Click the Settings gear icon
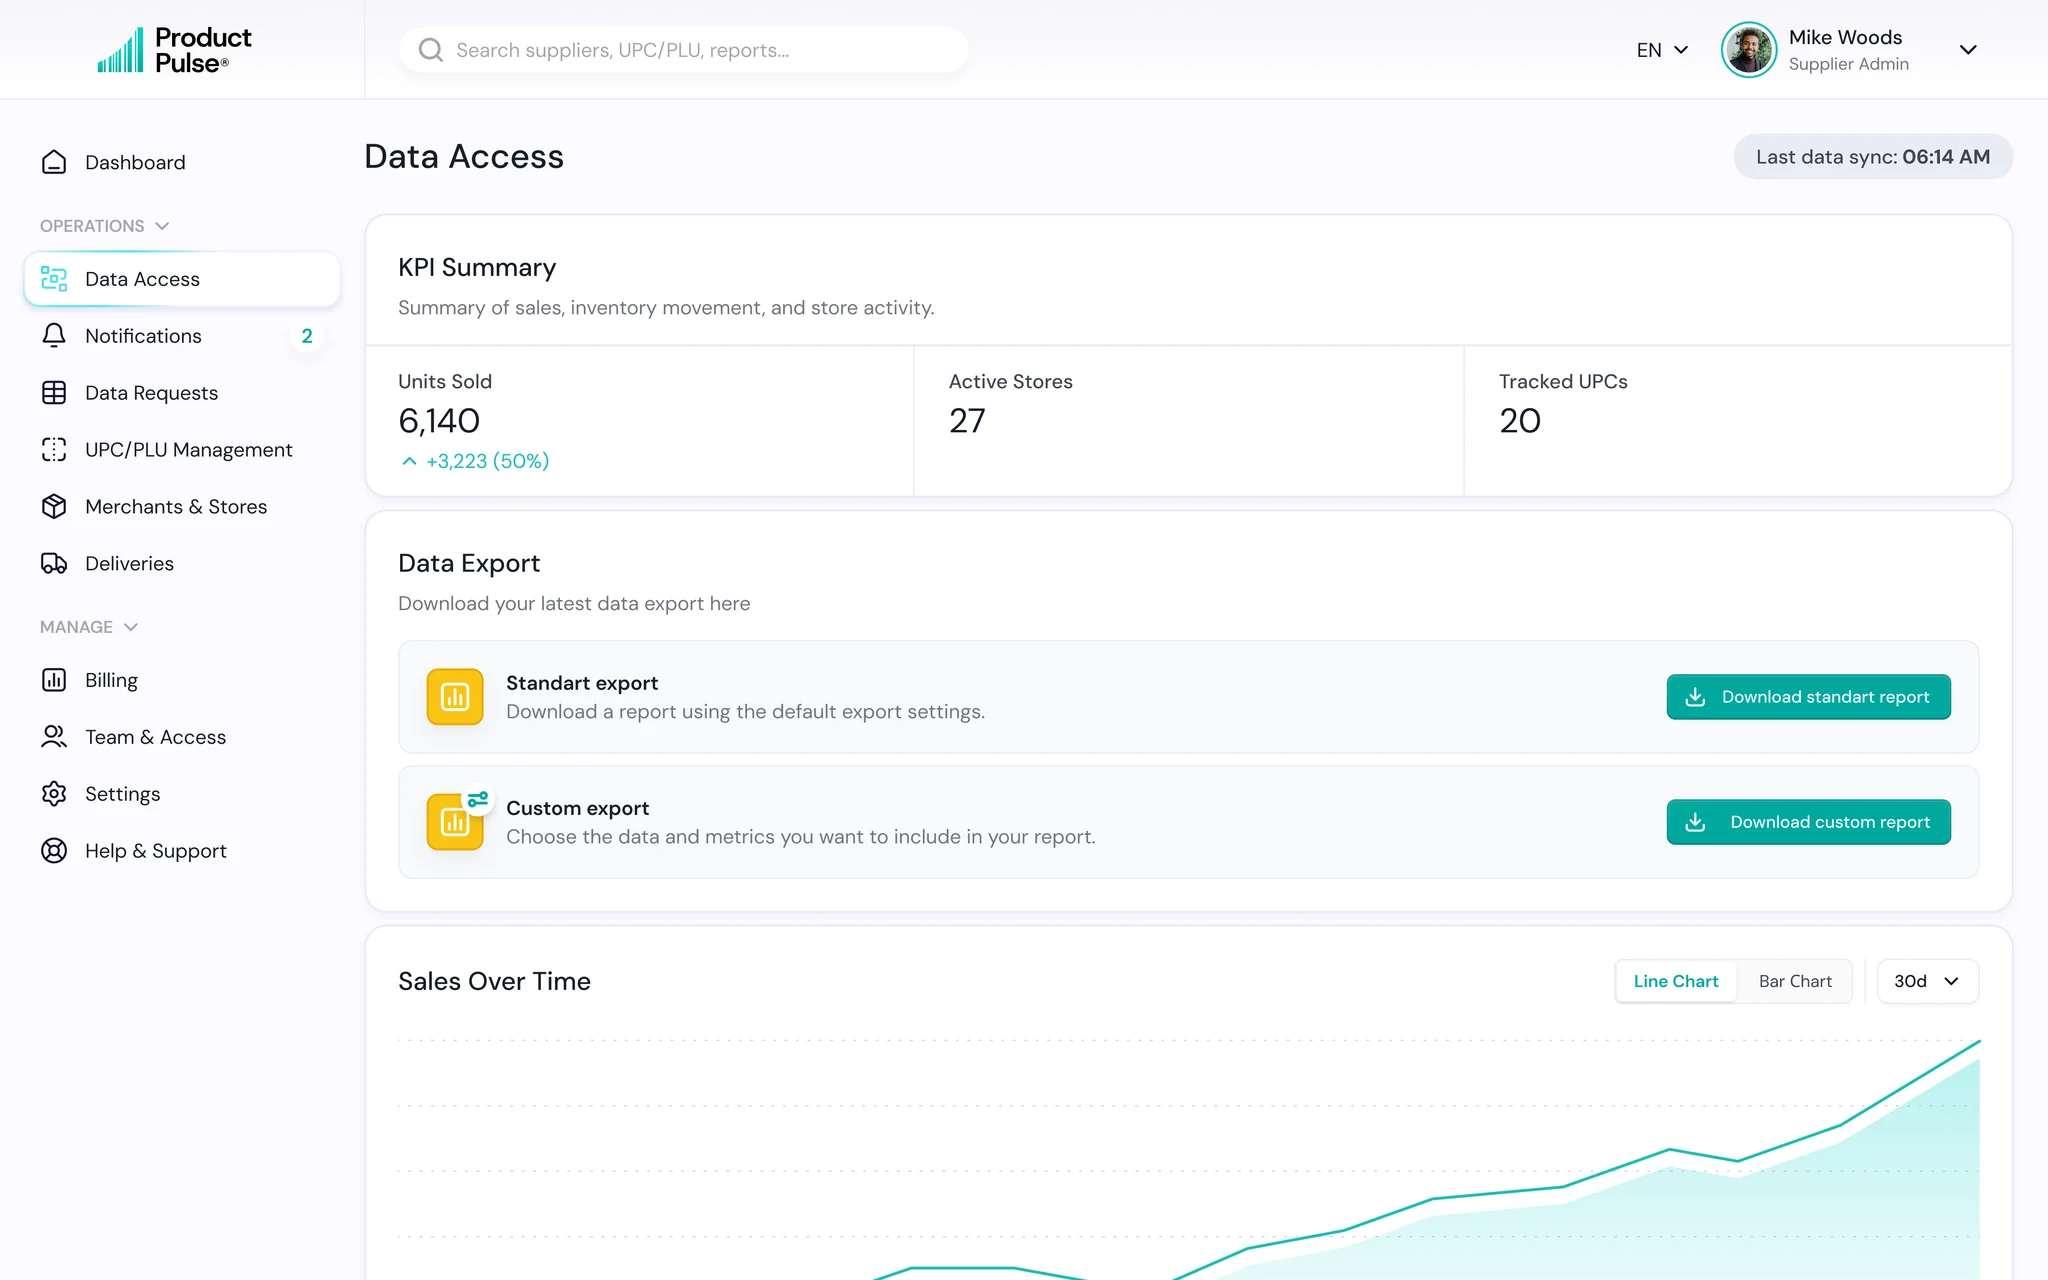2048x1280 pixels. coord(54,794)
